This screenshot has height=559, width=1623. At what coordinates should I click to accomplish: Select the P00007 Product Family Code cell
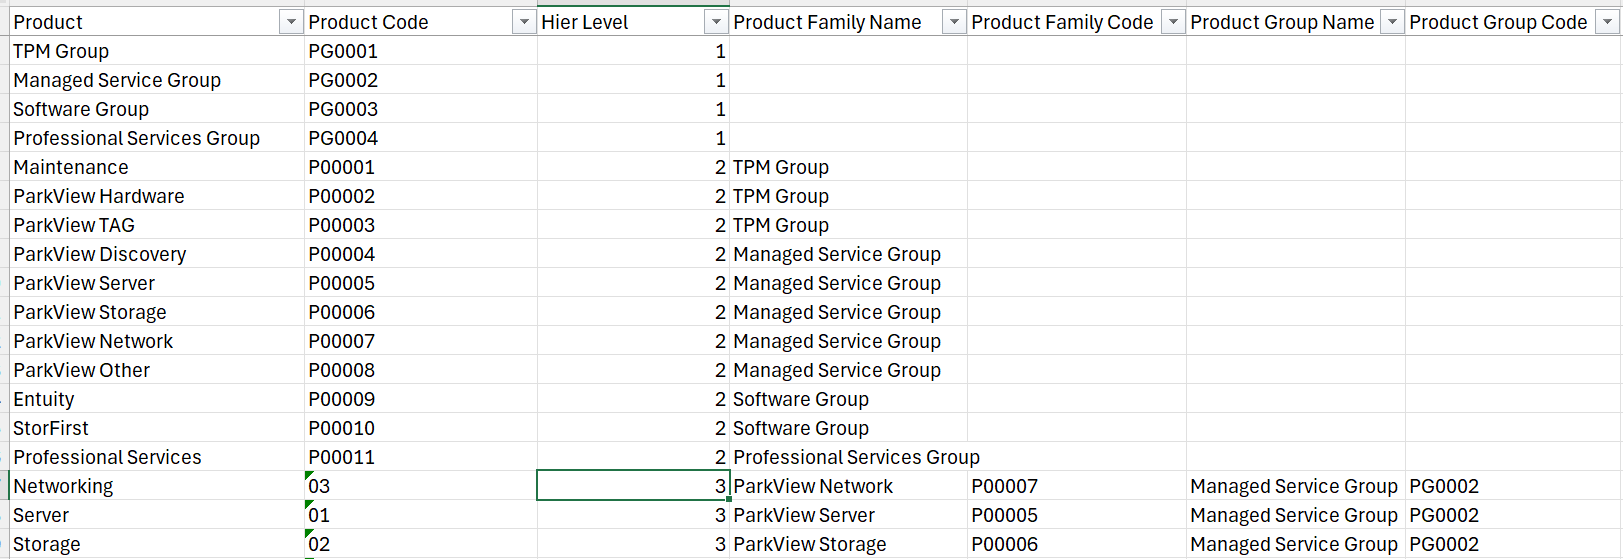pyautogui.click(x=1077, y=486)
